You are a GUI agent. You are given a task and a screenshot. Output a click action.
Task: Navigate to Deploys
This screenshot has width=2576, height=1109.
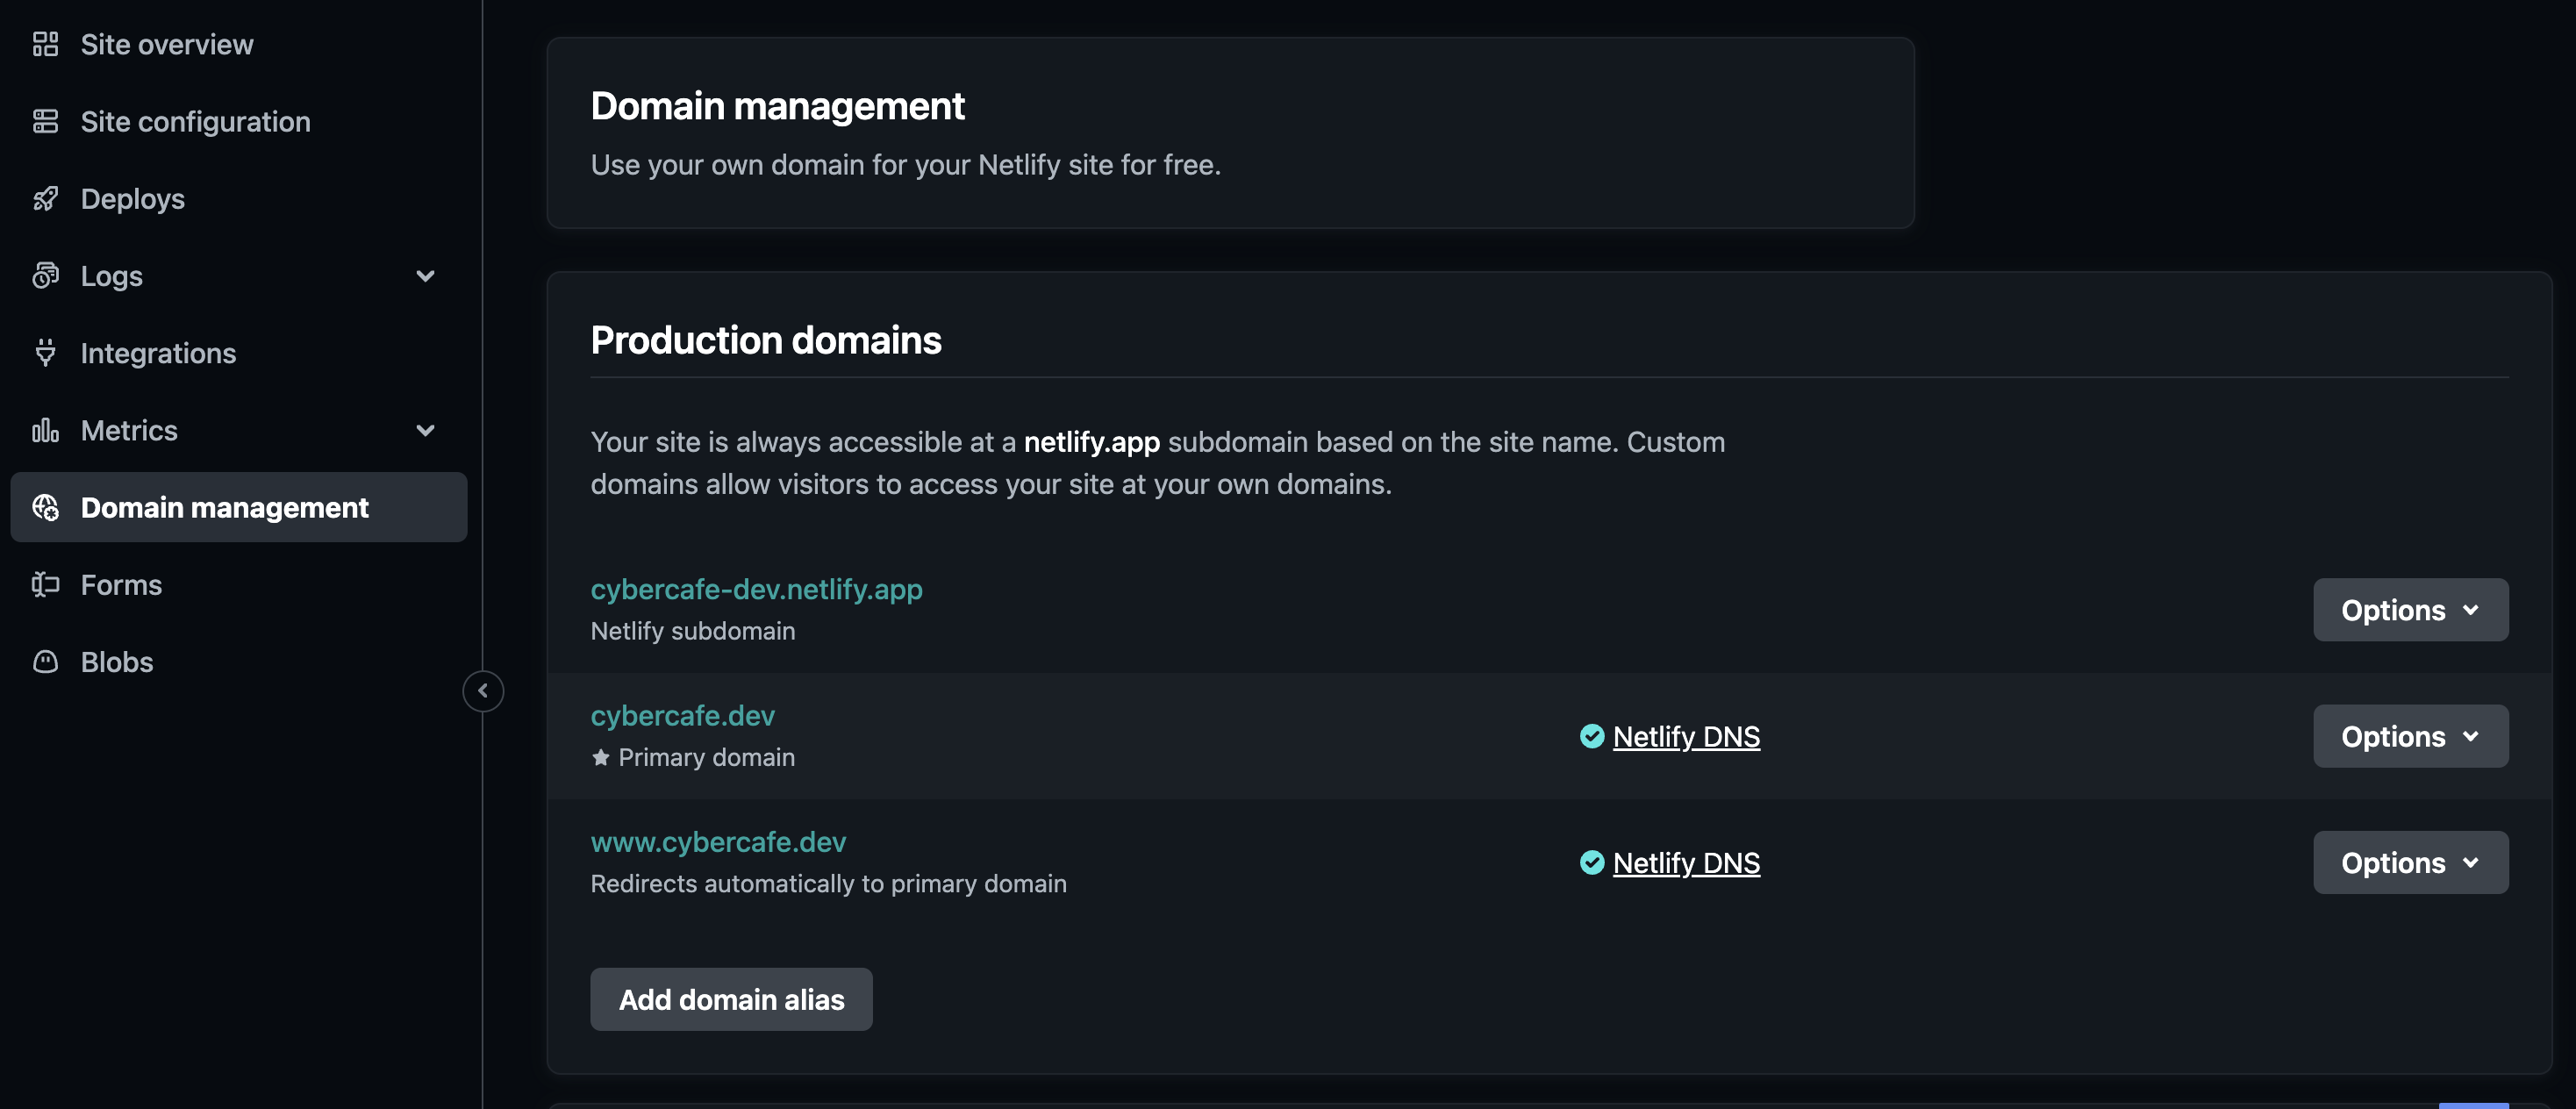[x=238, y=198]
